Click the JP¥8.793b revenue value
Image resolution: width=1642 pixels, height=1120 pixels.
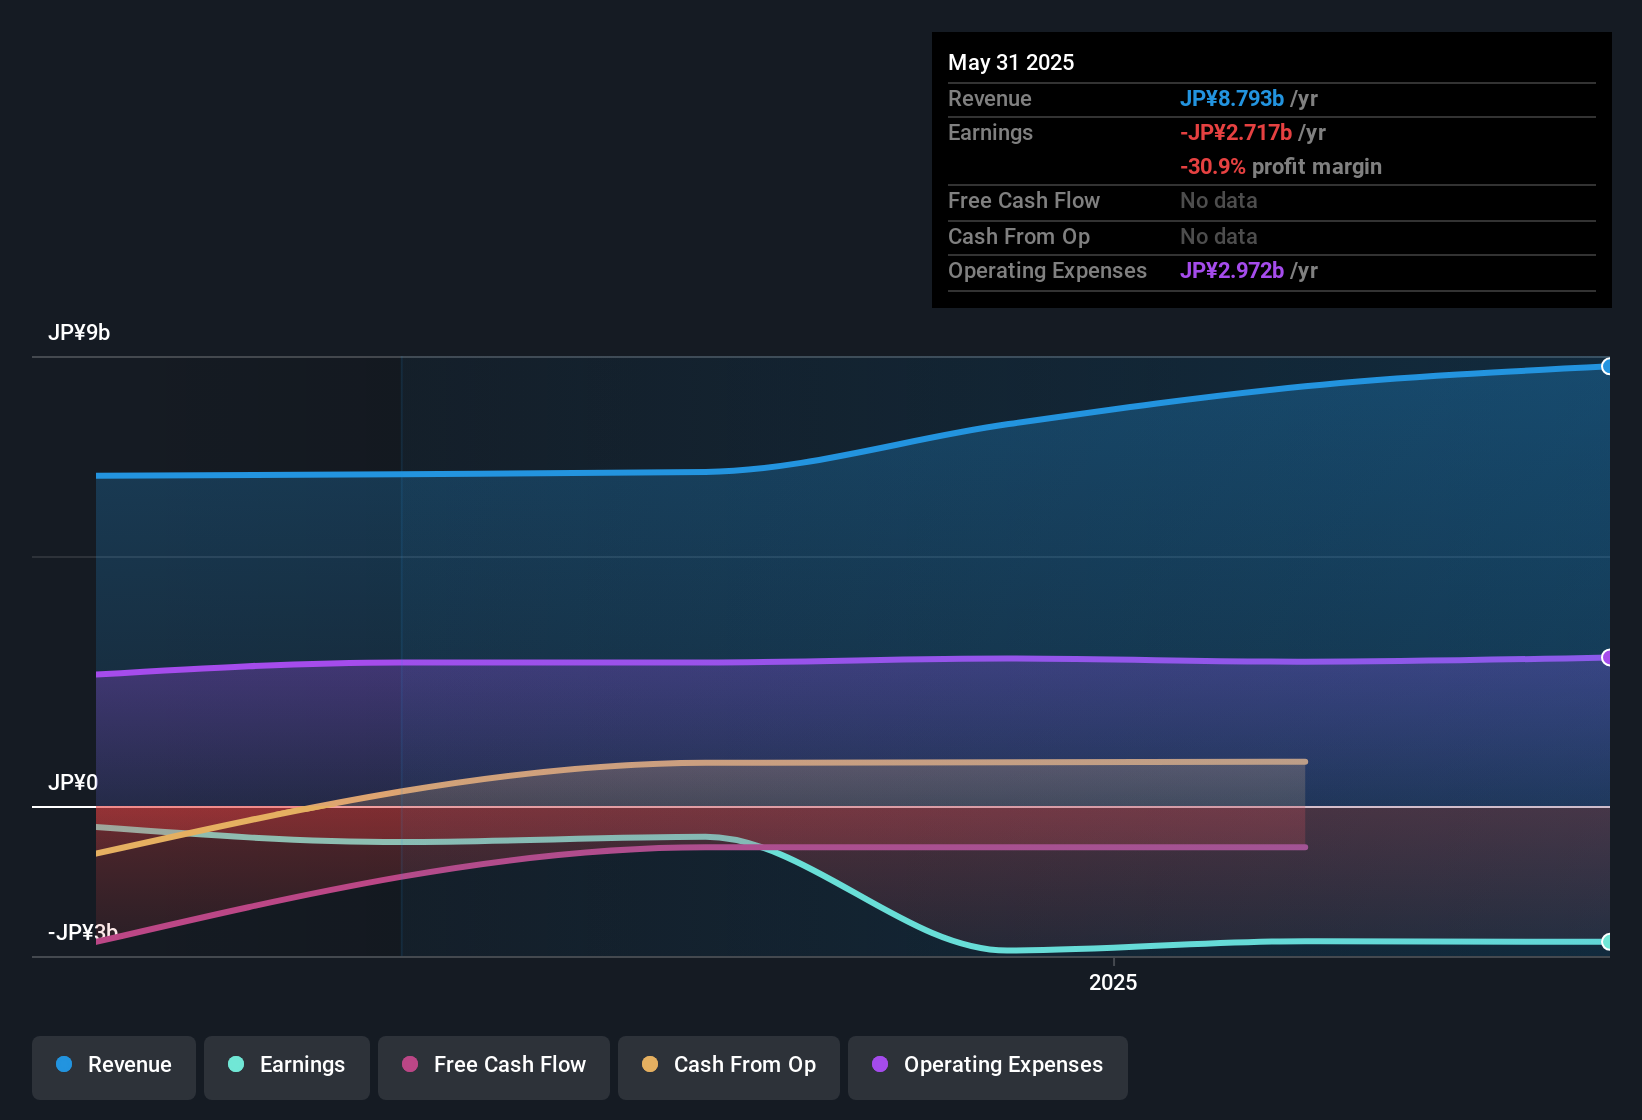point(1232,98)
